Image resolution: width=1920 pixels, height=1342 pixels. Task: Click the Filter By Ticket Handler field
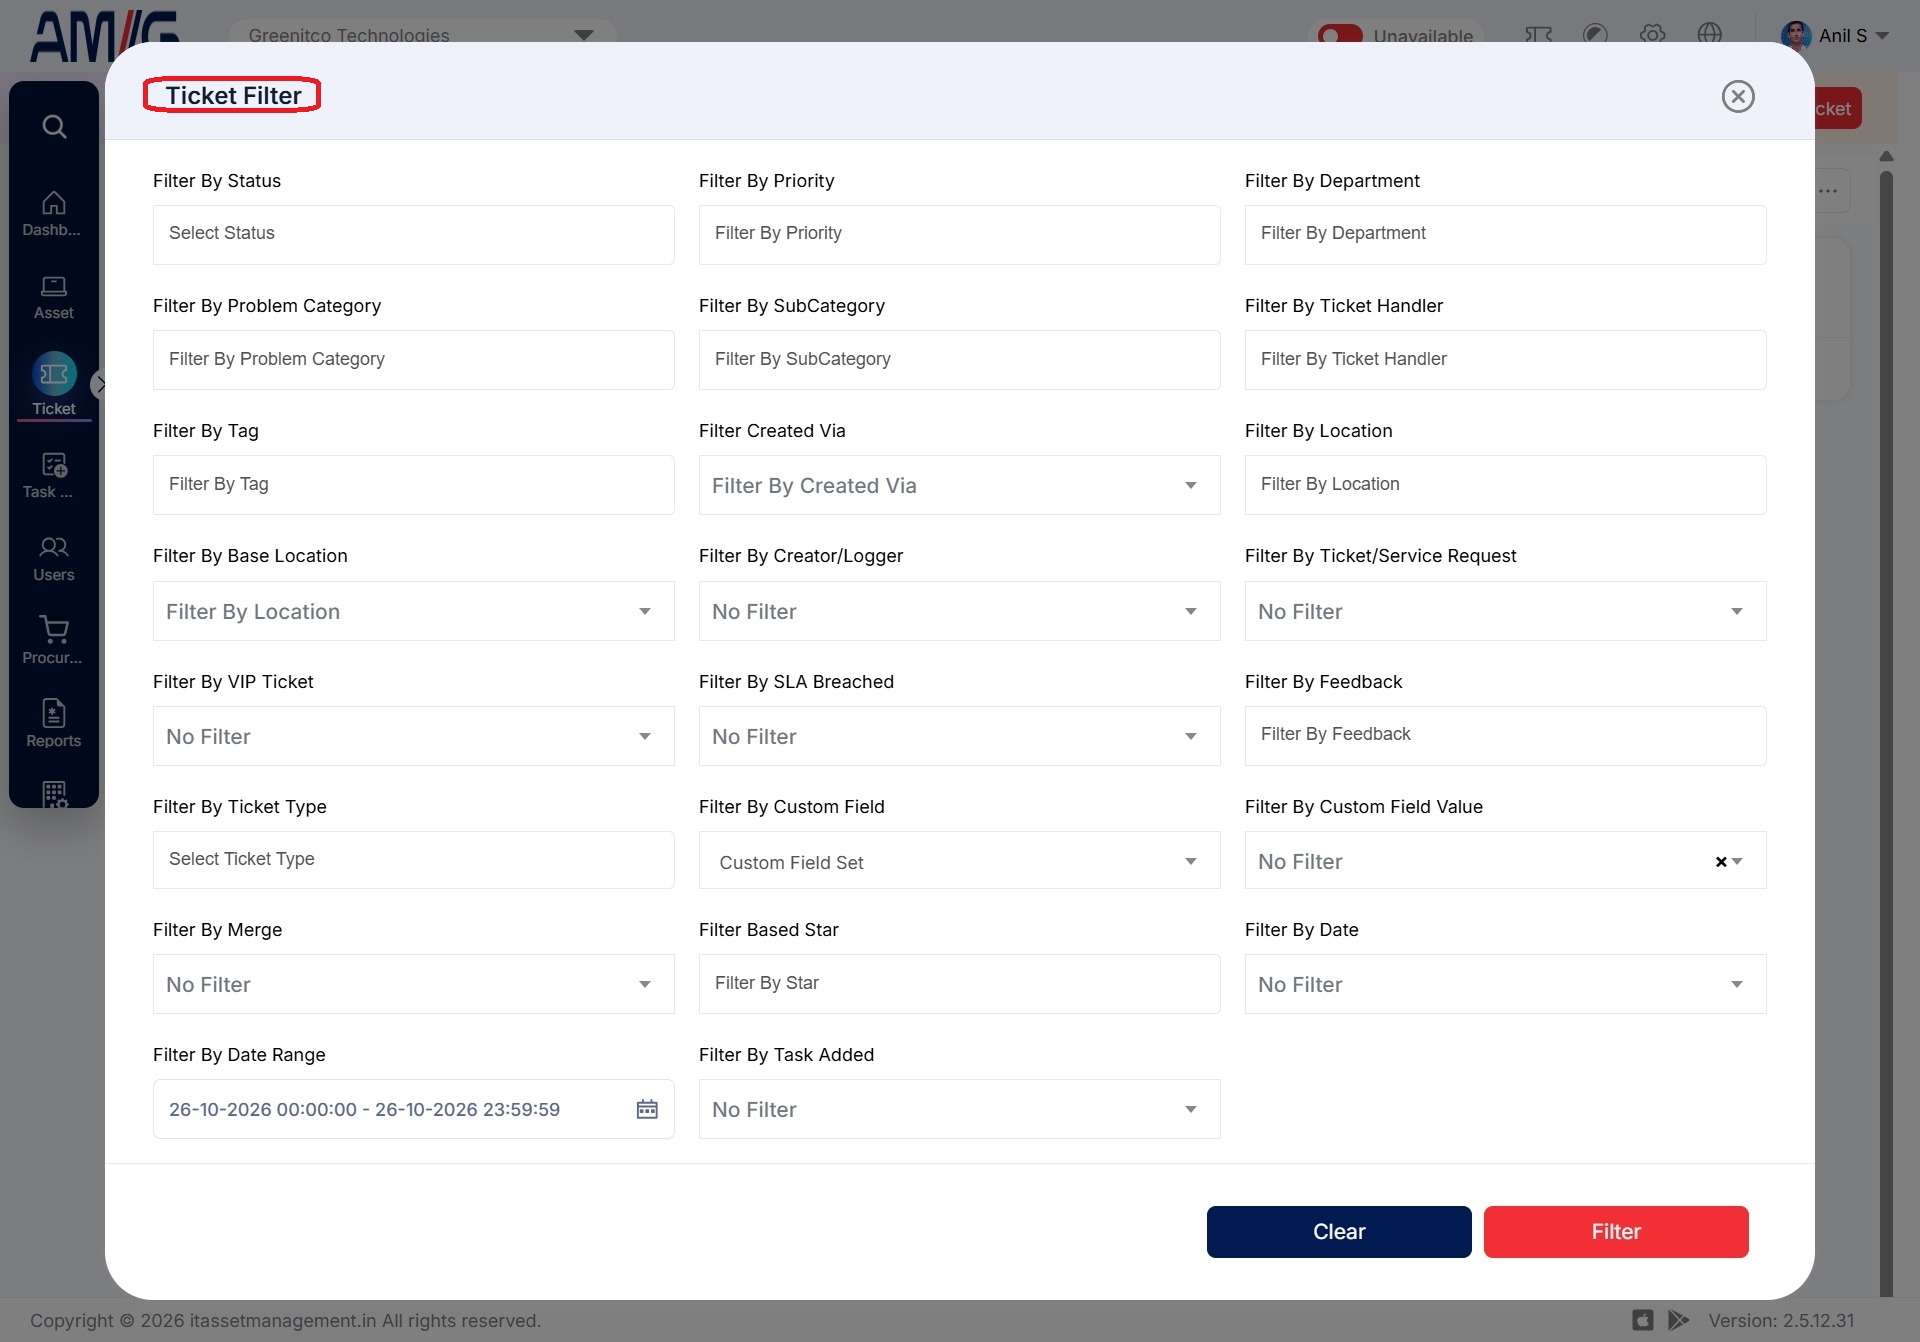point(1505,360)
